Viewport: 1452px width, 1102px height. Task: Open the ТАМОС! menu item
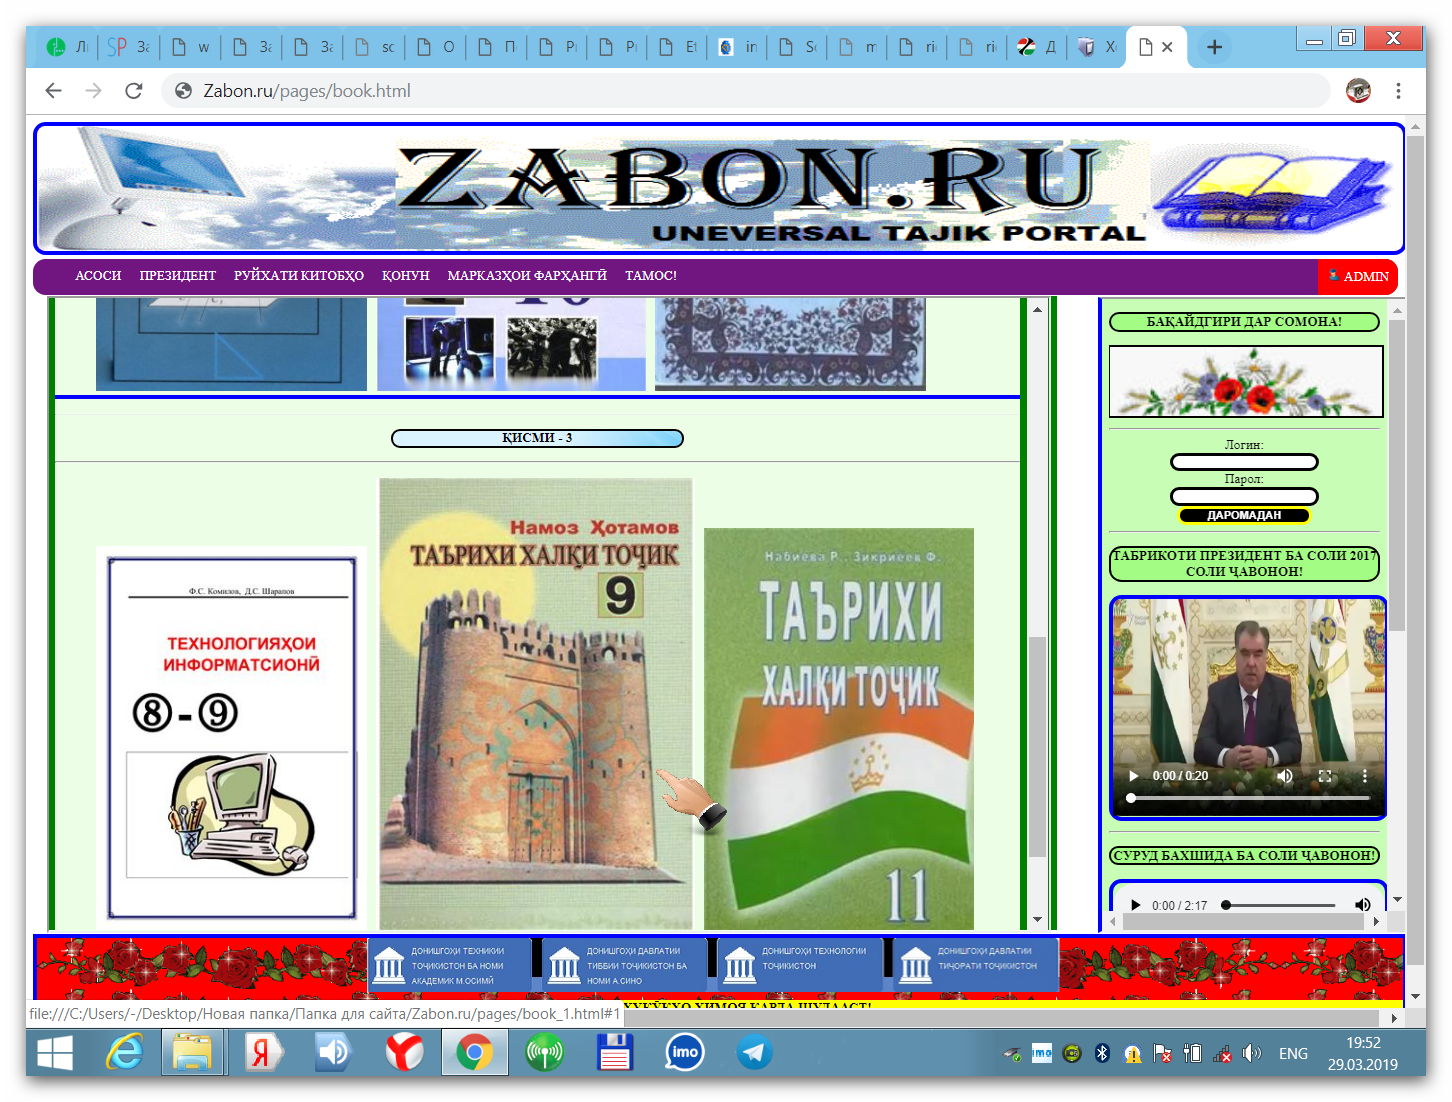coord(651,276)
